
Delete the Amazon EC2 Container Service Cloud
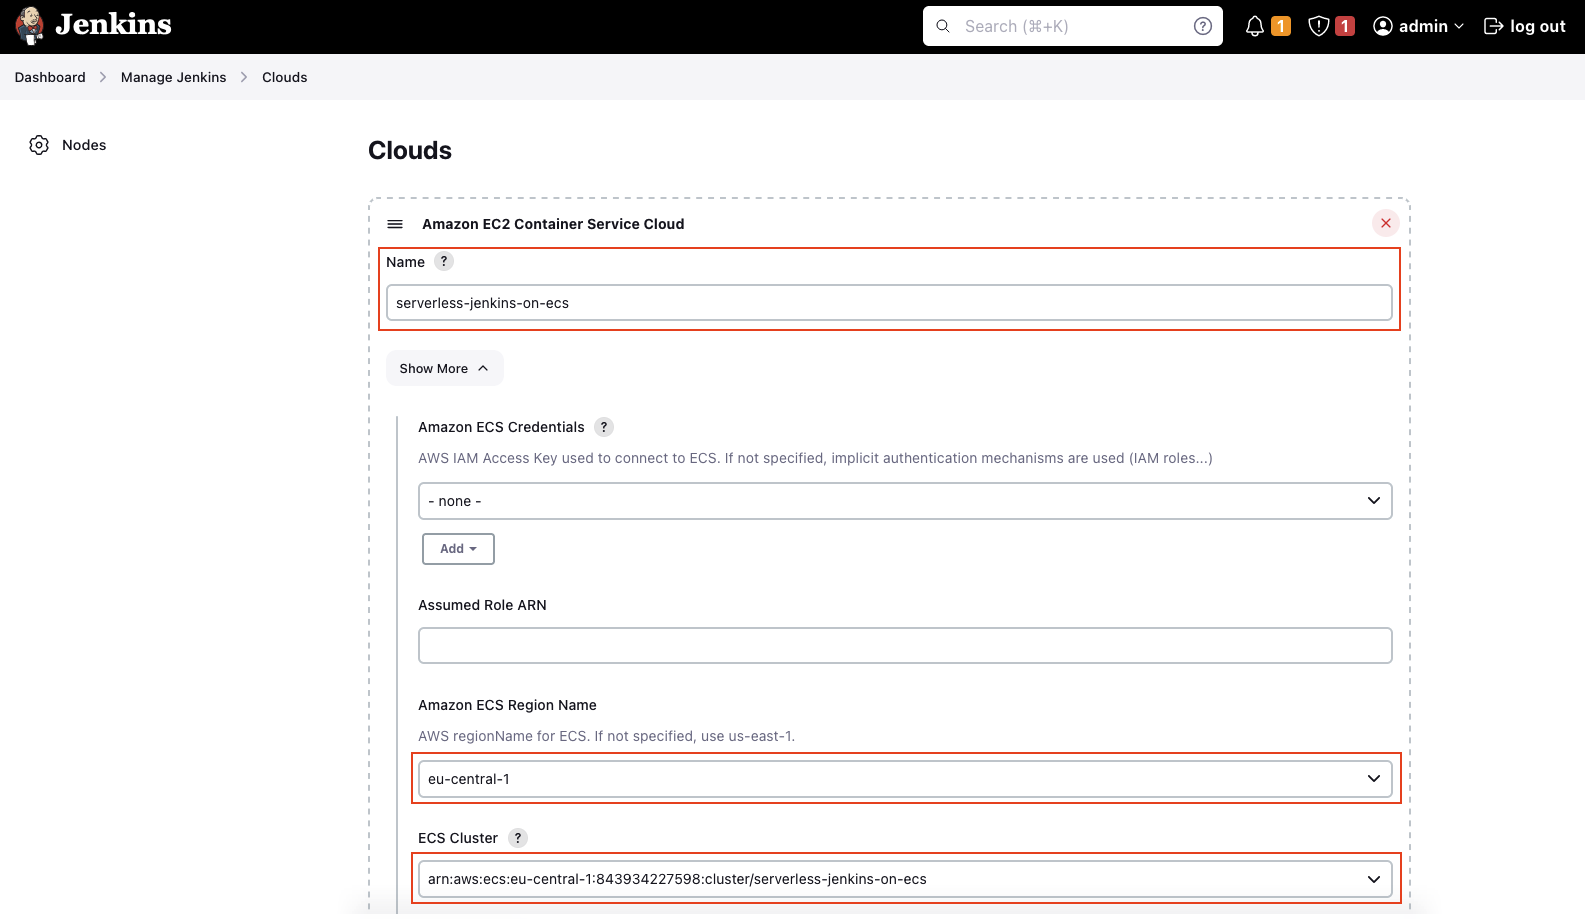click(1386, 223)
